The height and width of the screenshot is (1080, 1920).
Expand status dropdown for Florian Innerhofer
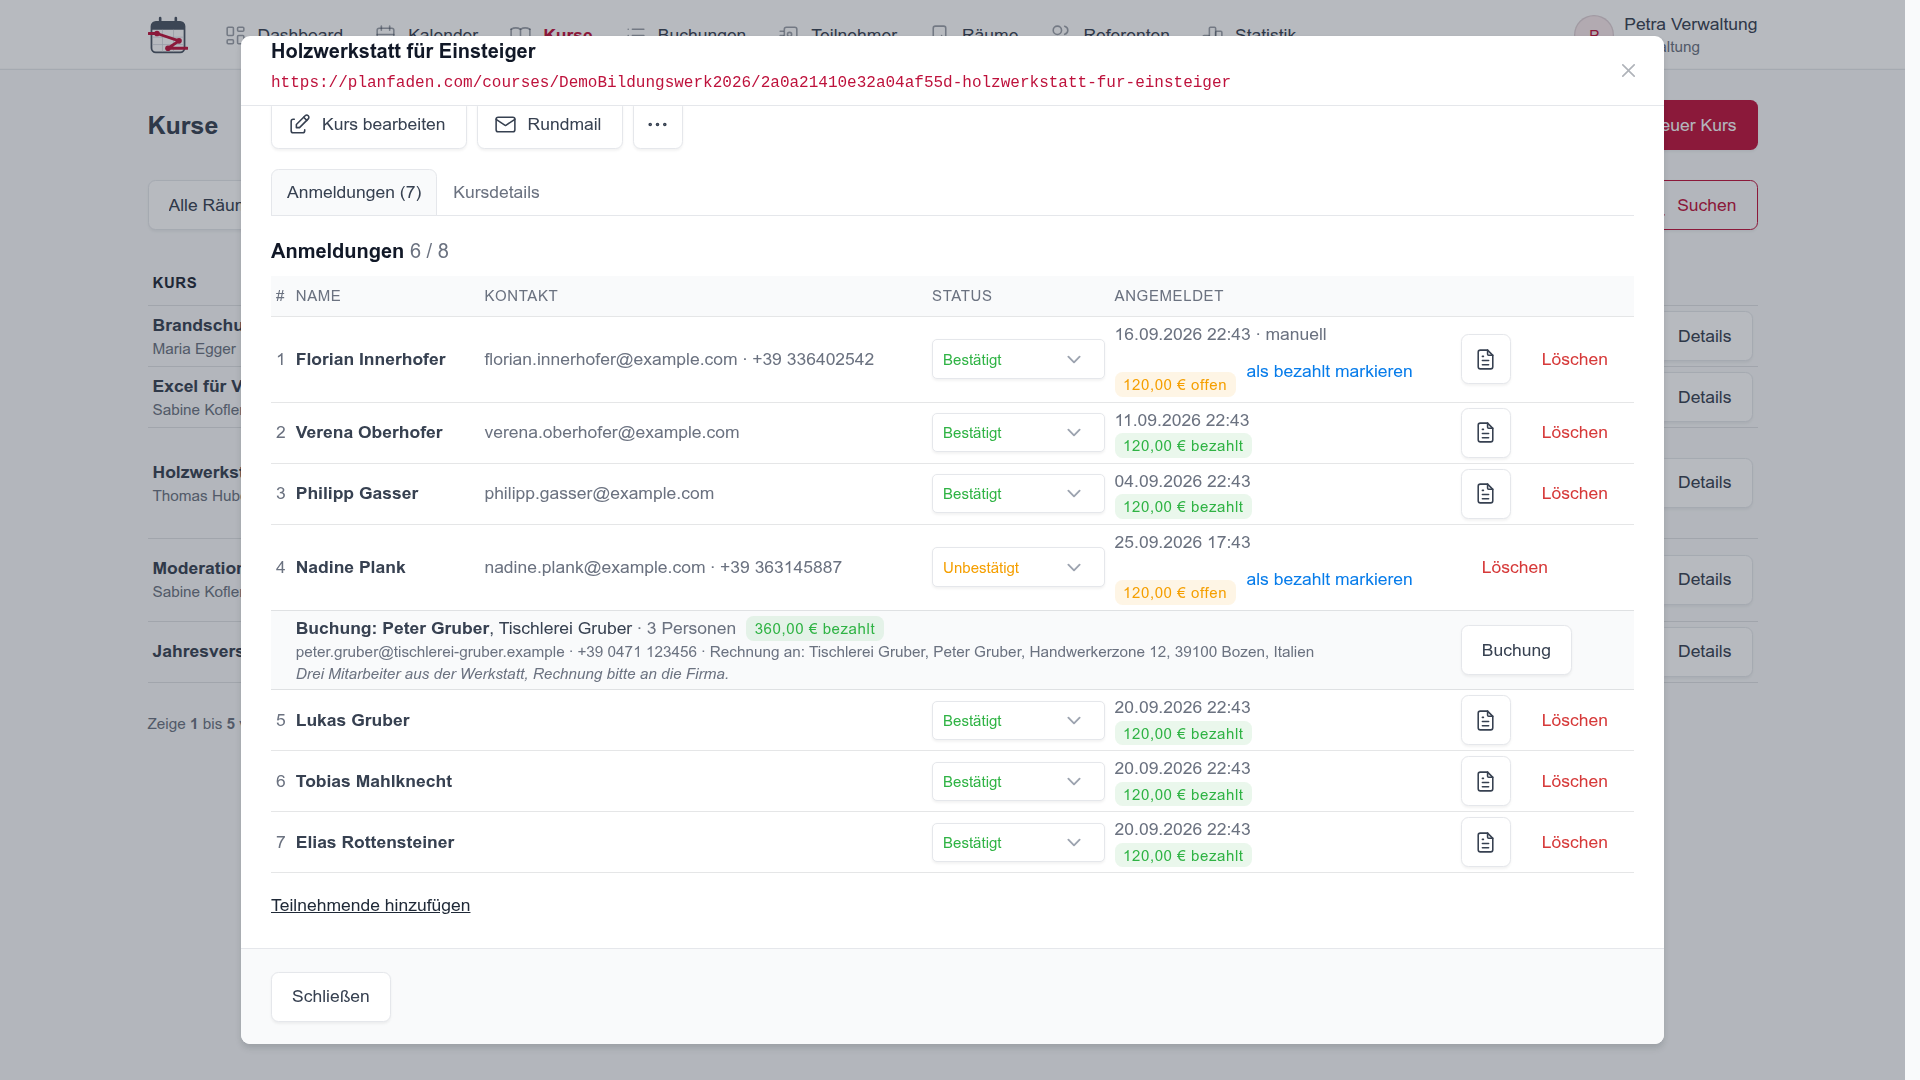point(1018,359)
